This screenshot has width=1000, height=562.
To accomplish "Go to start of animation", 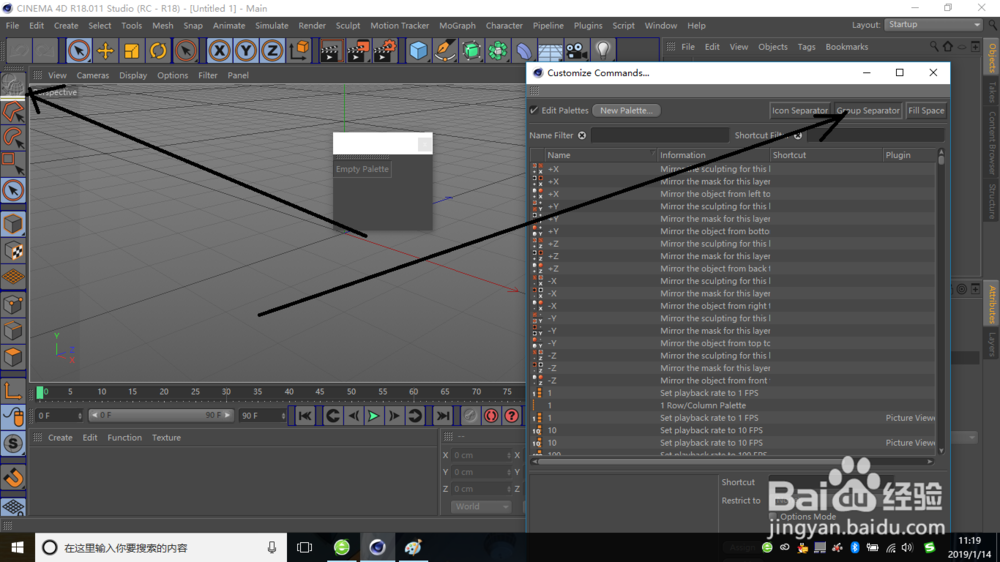I will [305, 416].
